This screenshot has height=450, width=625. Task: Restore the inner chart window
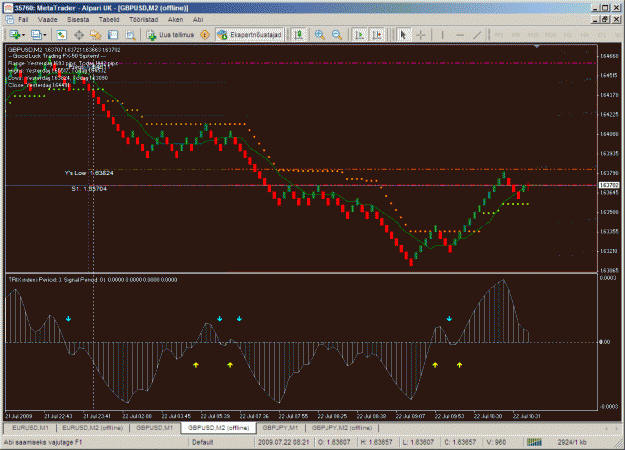click(x=605, y=20)
